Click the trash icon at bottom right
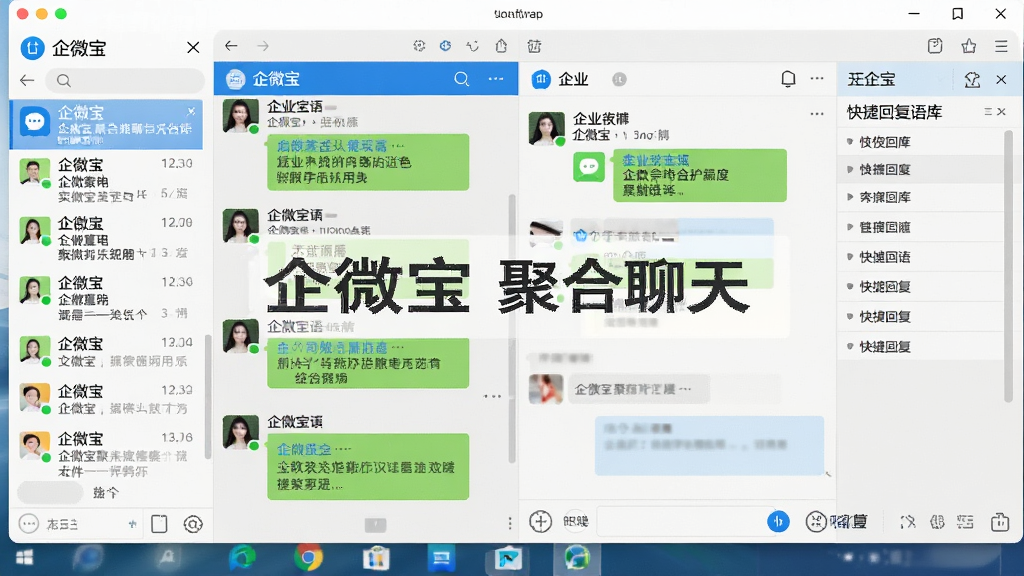Screen dimensions: 1024x576 click(x=1000, y=521)
